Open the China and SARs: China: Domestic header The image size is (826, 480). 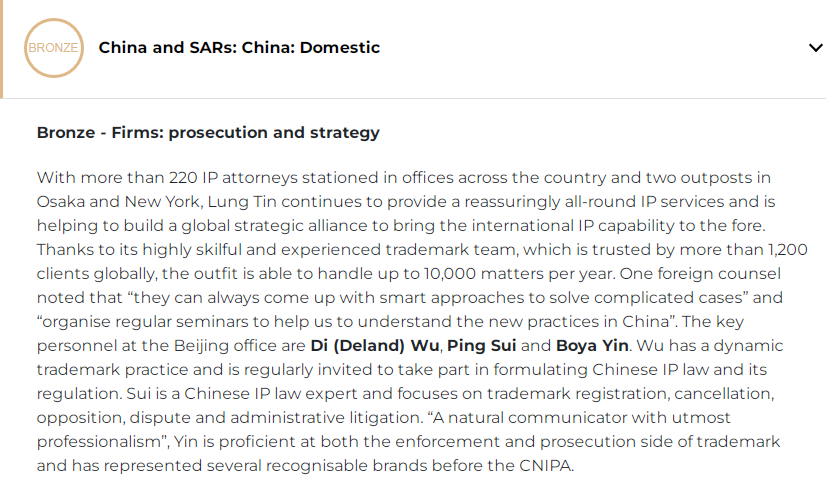pos(239,47)
